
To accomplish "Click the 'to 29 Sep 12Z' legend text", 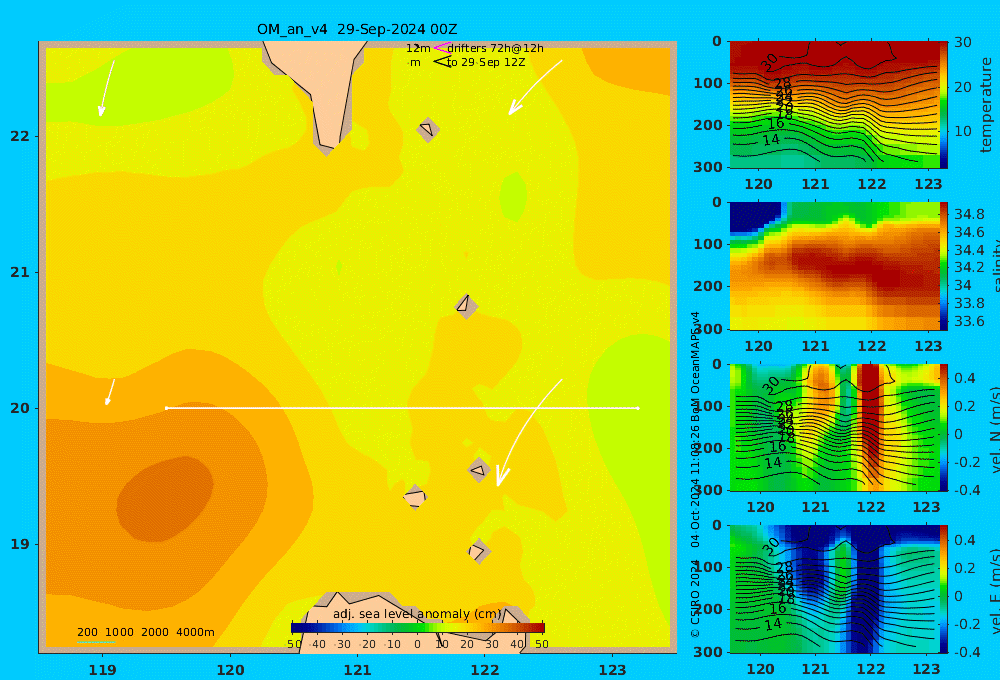I will (x=486, y=62).
